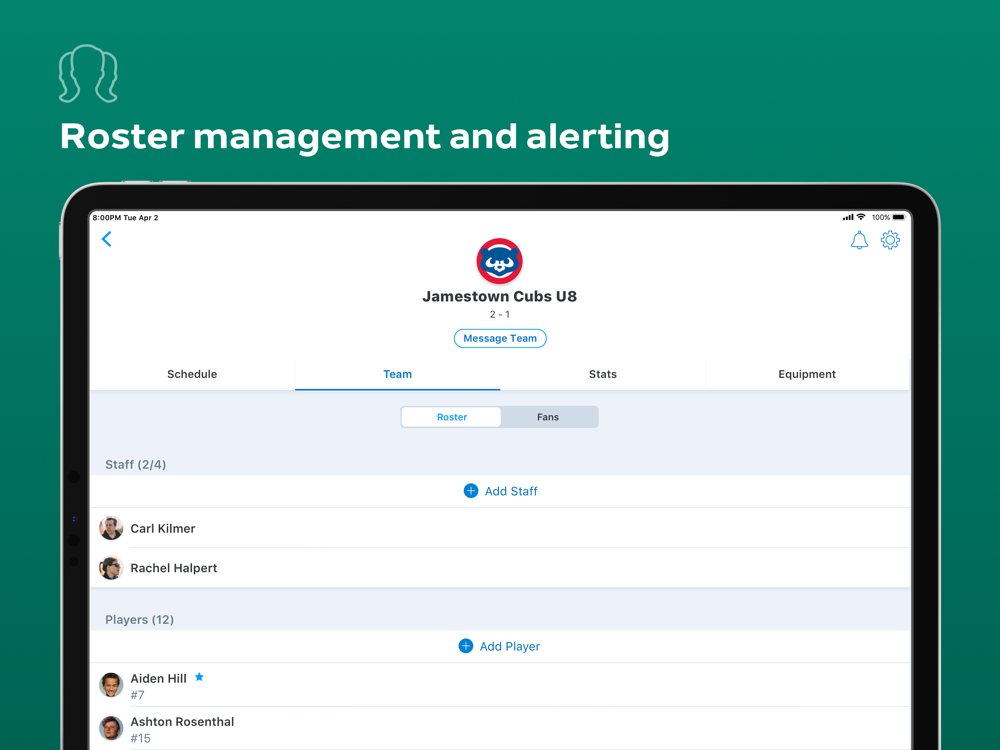Switch to the Fans segment
This screenshot has width=1000, height=750.
548,417
